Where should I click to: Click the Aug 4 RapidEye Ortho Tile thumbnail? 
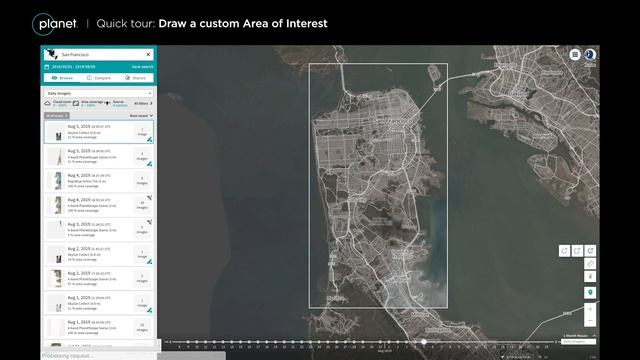(x=56, y=181)
